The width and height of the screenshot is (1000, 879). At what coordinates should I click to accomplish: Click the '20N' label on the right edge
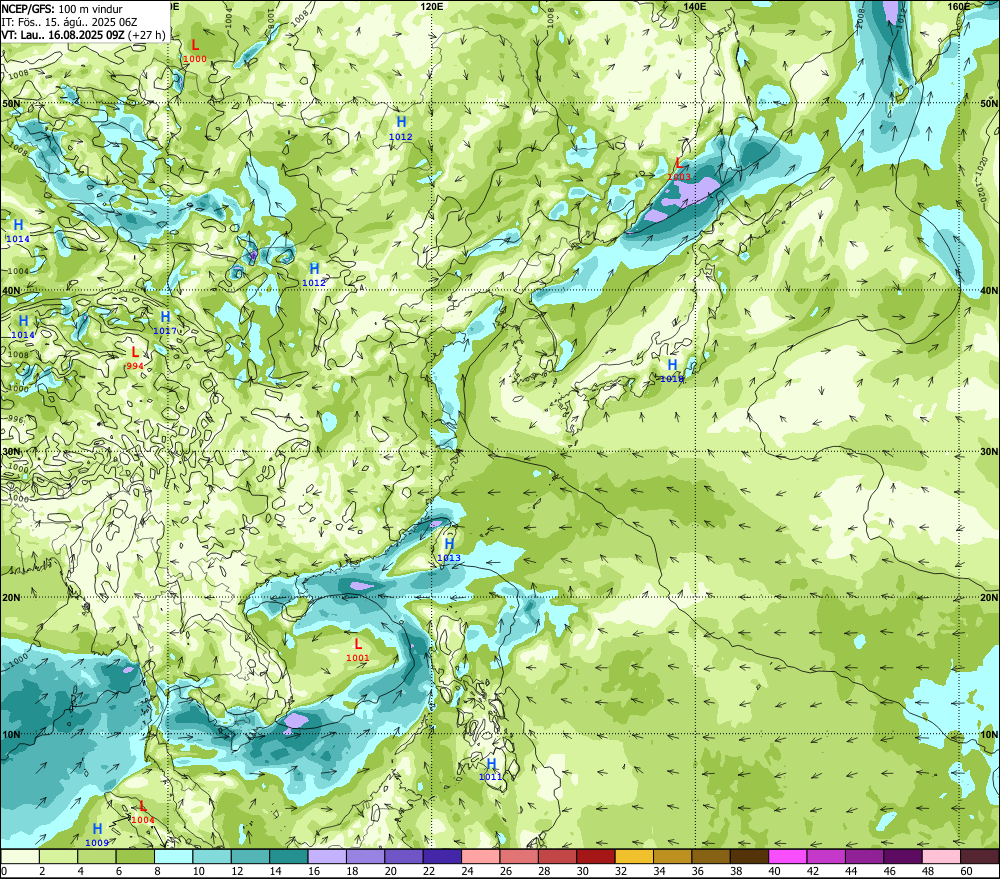[x=989, y=598]
